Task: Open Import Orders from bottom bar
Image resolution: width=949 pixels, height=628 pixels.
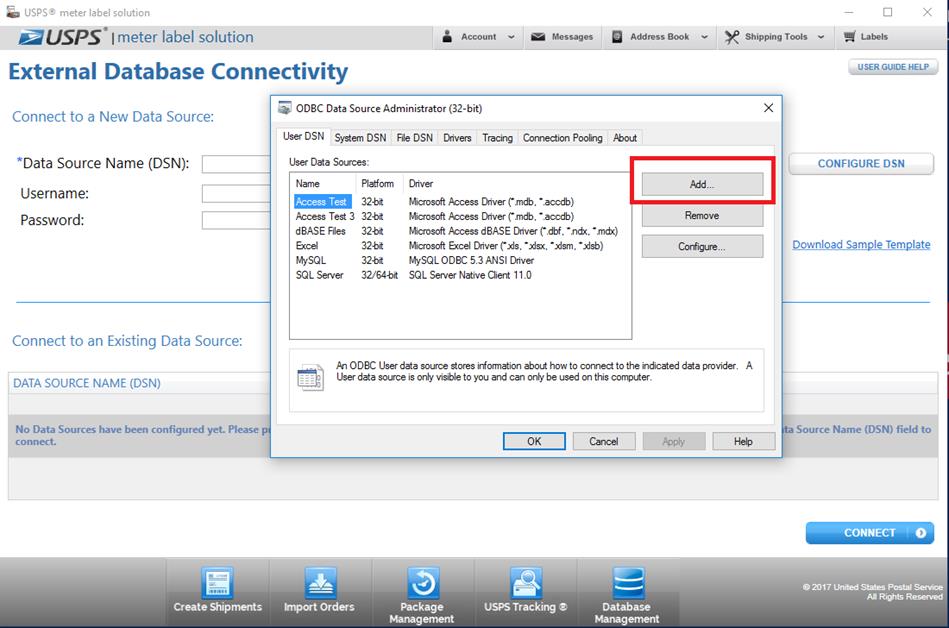Action: coord(320,591)
